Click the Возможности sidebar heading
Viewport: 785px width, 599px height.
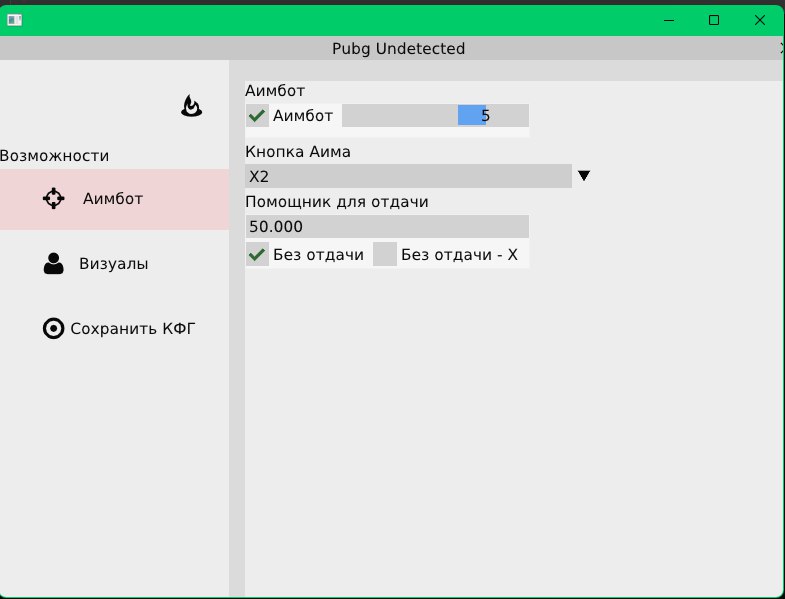click(x=55, y=155)
